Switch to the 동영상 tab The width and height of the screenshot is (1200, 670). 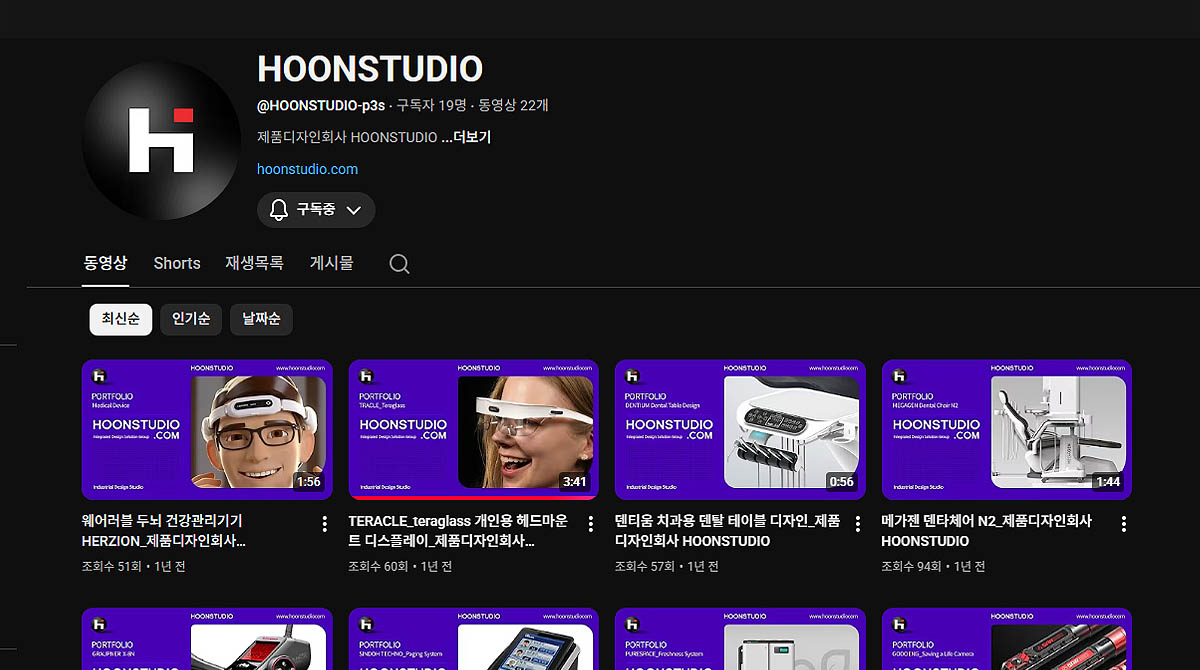[x=105, y=263]
